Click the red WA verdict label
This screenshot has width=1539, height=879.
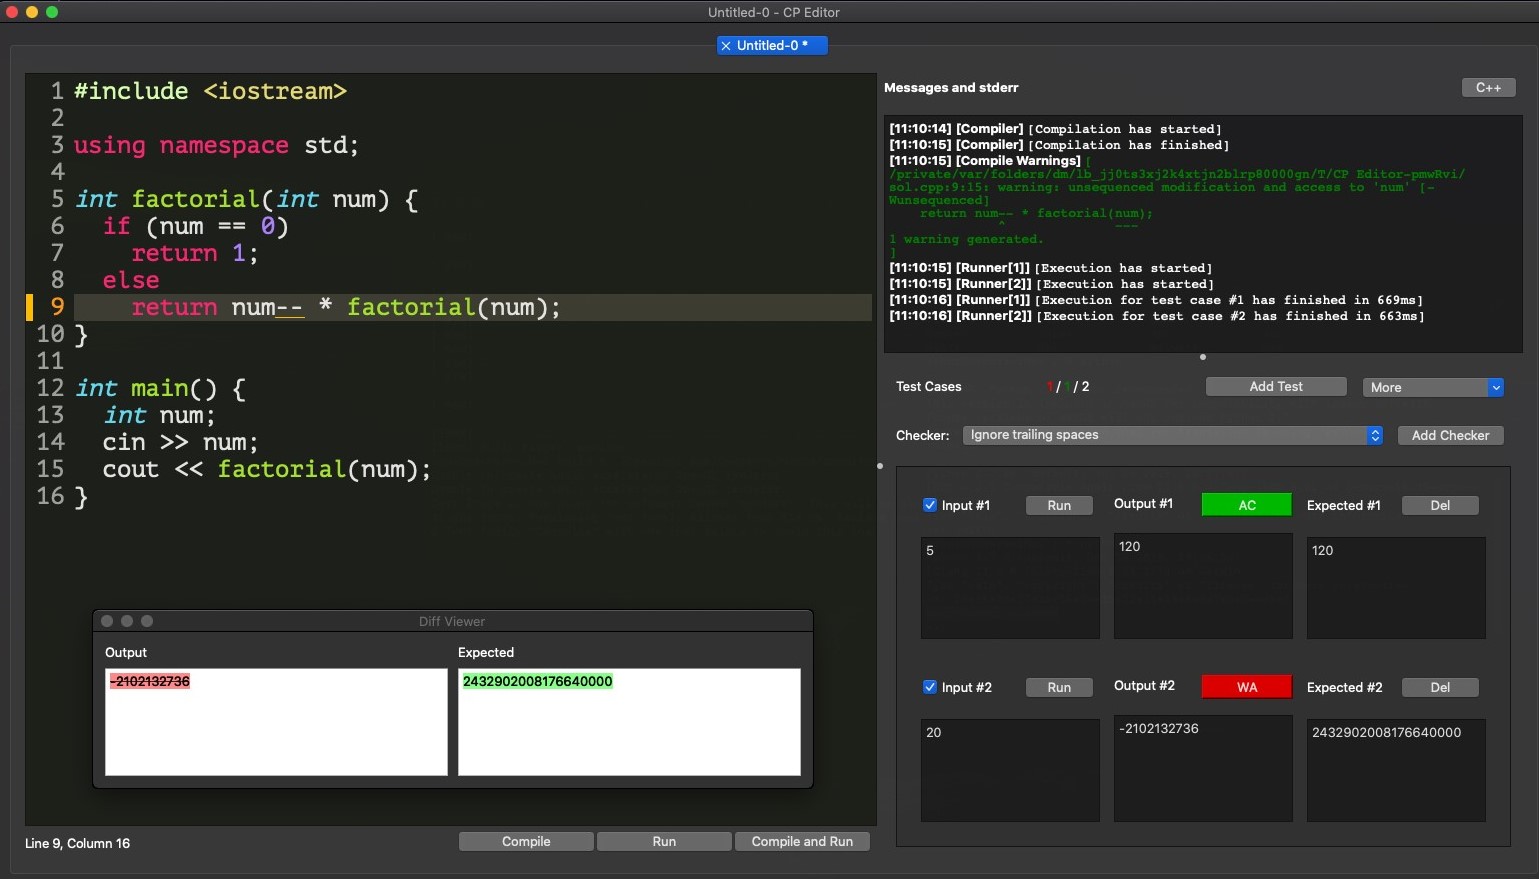[x=1246, y=688]
